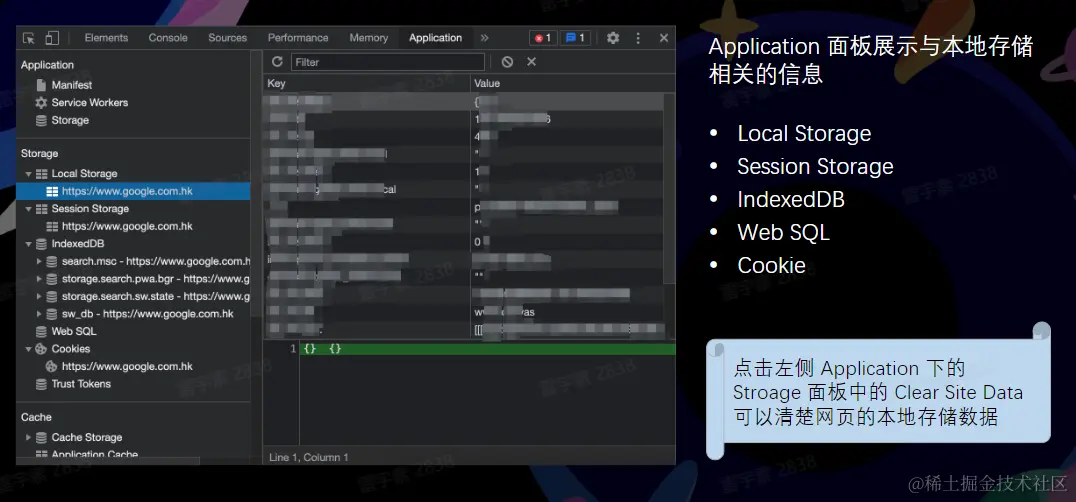Open Storage under the Application section
This screenshot has height=502, width=1076.
(x=70, y=120)
